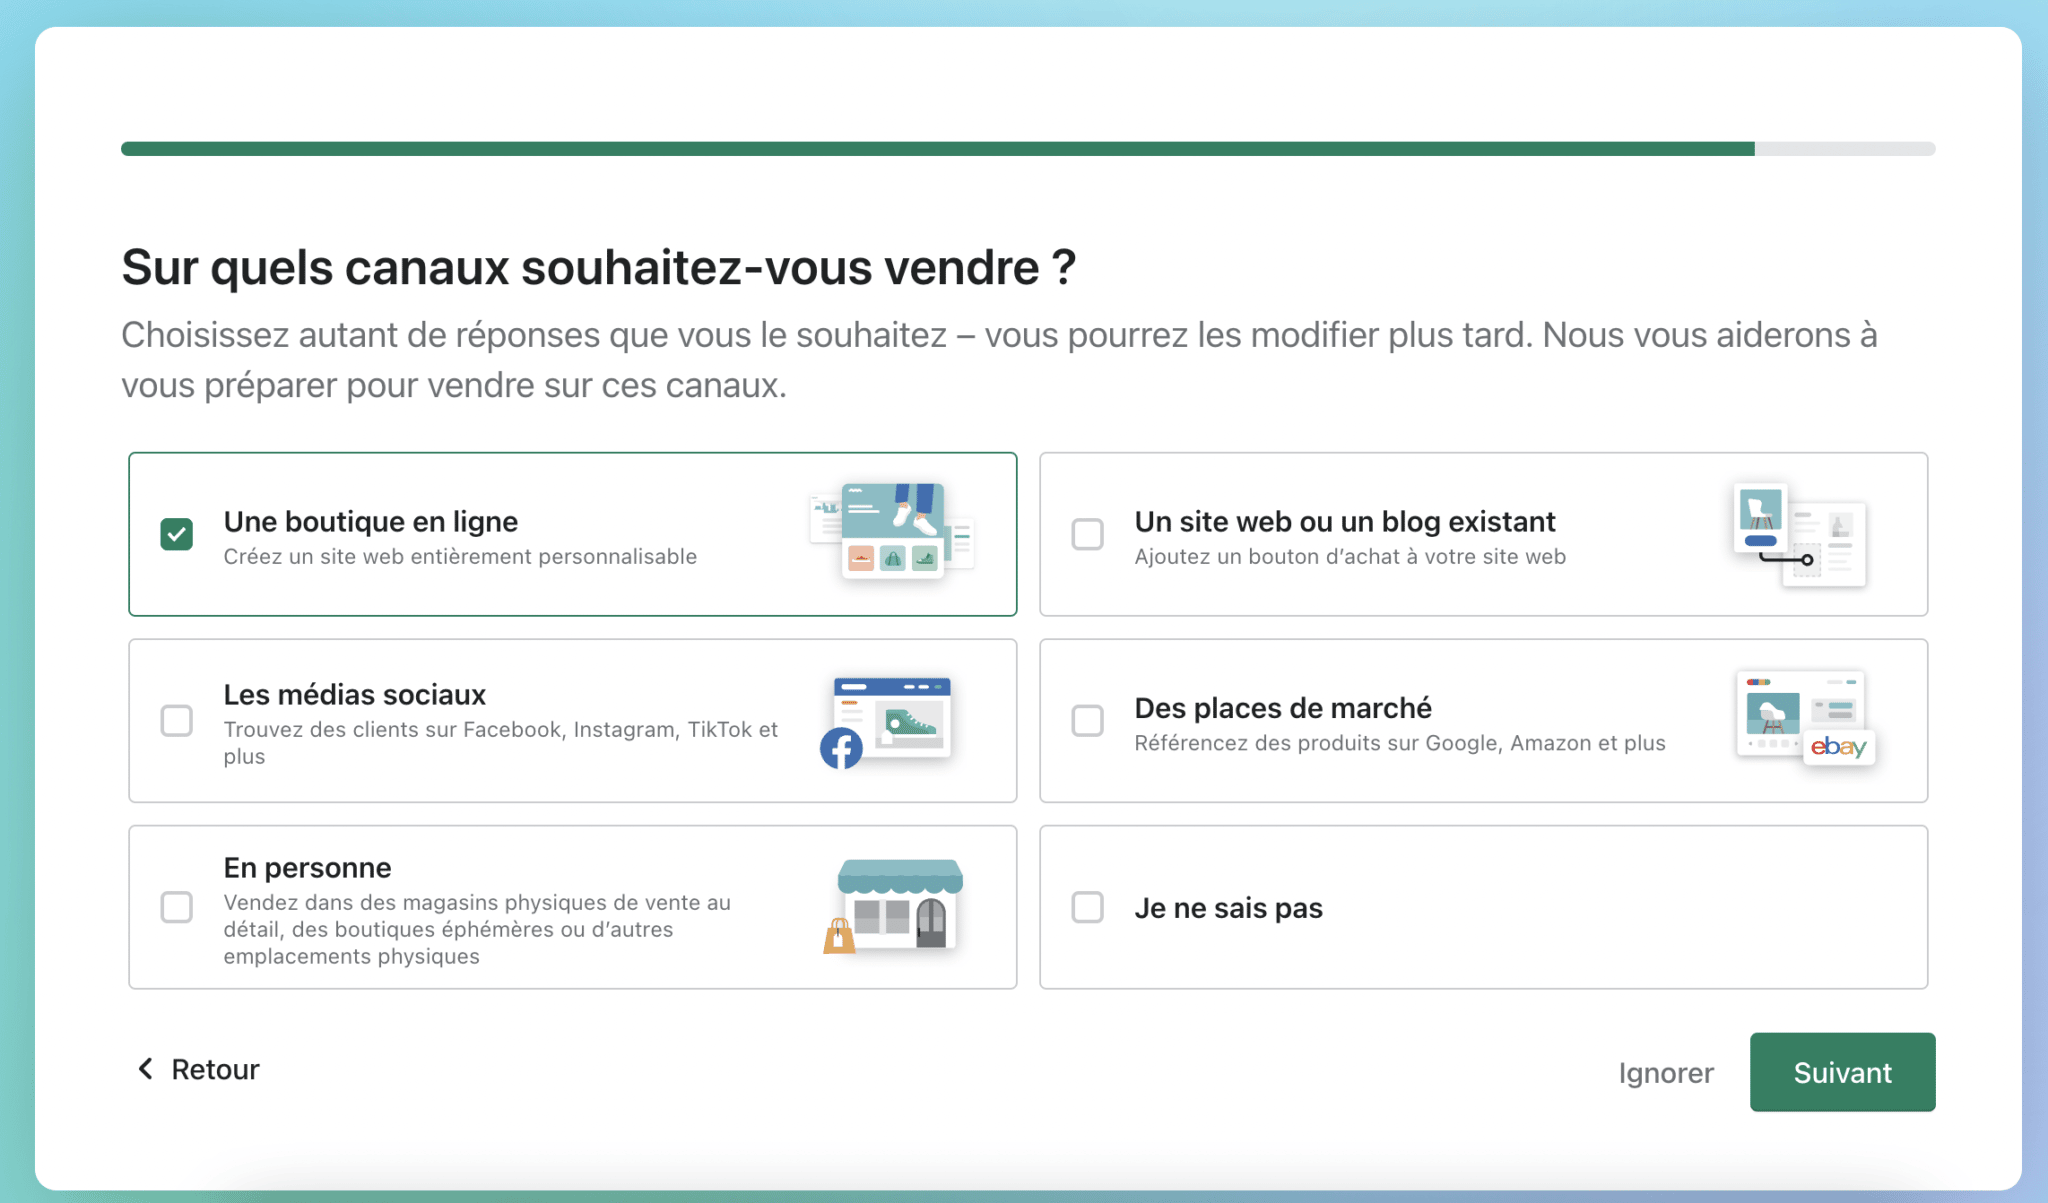
Task: Check the Je ne sais pas option
Action: click(1087, 907)
